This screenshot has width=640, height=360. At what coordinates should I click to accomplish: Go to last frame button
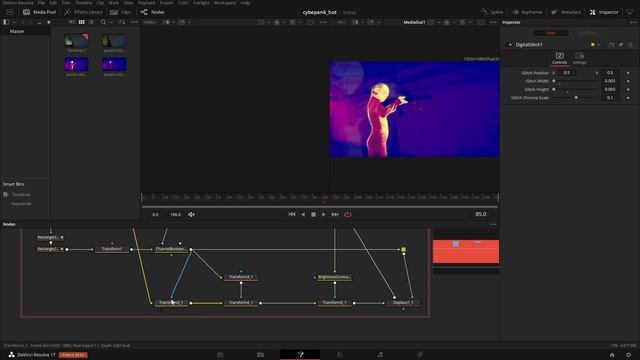(x=335, y=214)
